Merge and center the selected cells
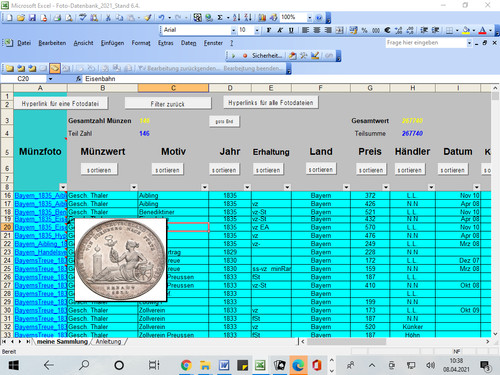The width and height of the screenshot is (500, 375). (339, 30)
